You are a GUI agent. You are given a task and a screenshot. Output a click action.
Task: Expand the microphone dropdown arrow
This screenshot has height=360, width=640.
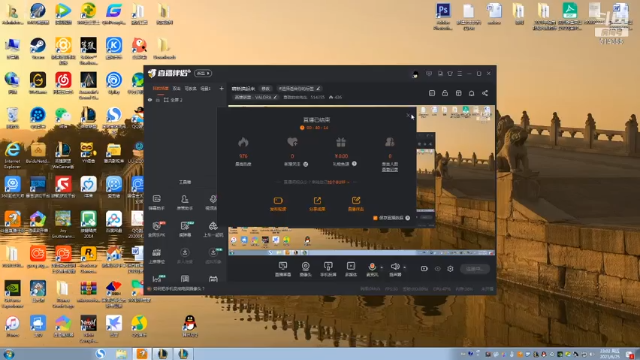click(x=382, y=268)
